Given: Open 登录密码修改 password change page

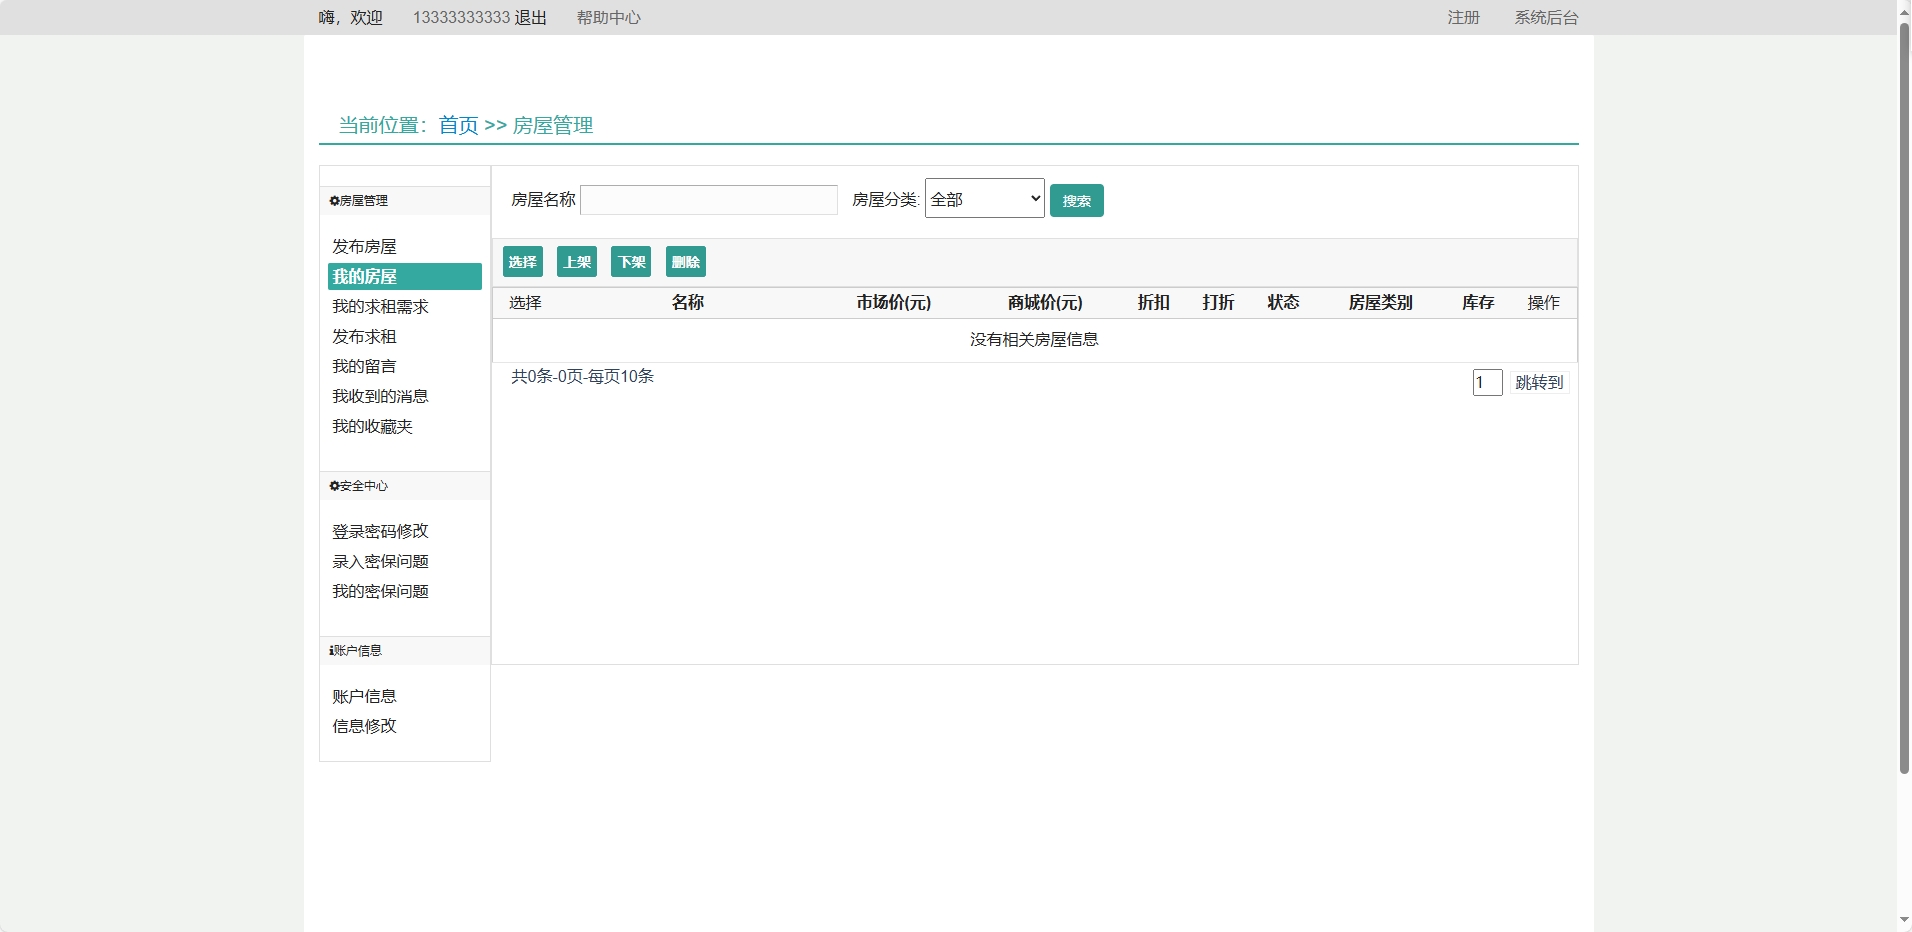Looking at the screenshot, I should (380, 532).
